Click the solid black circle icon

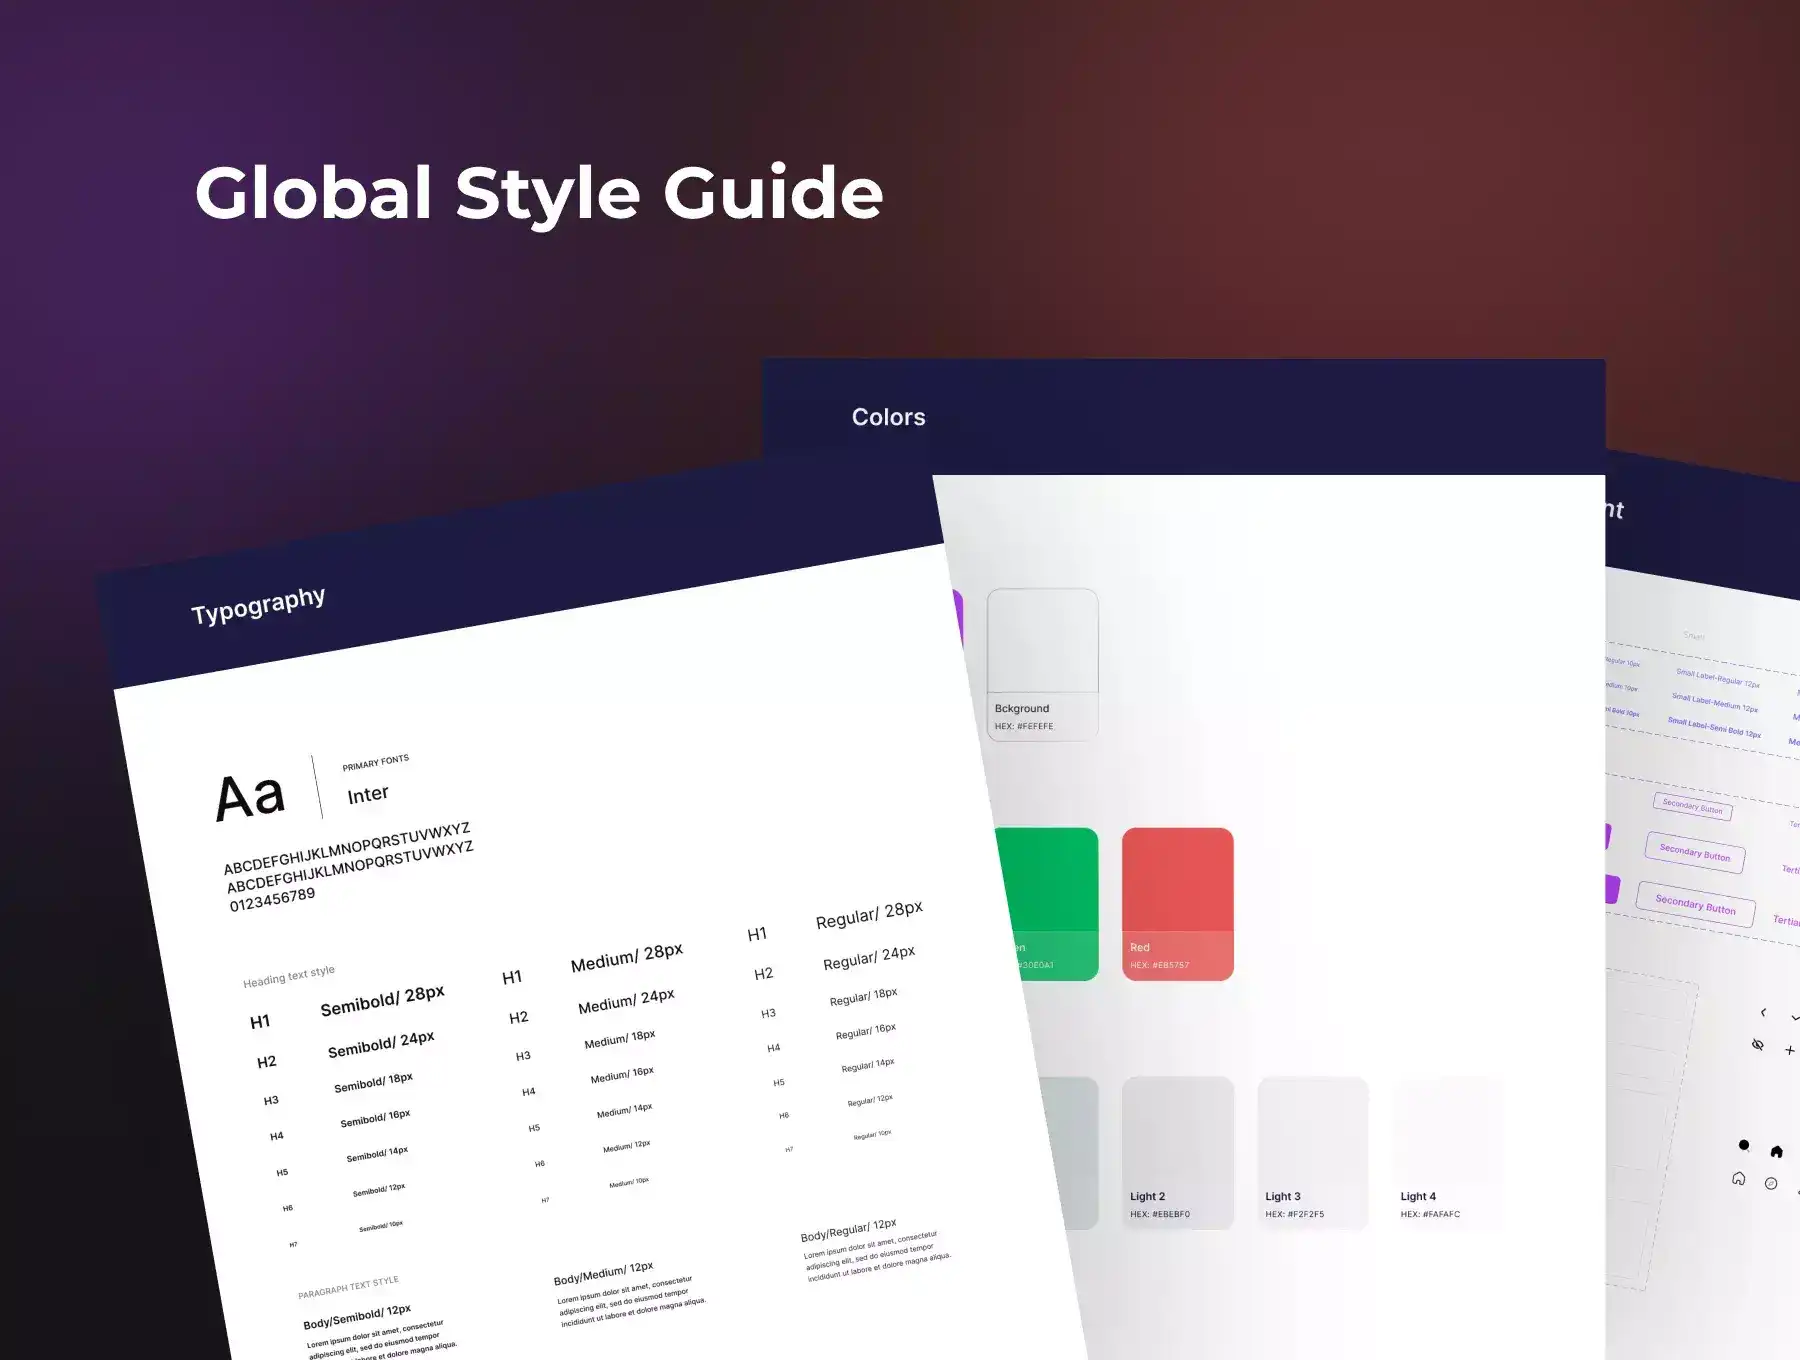click(1744, 1145)
